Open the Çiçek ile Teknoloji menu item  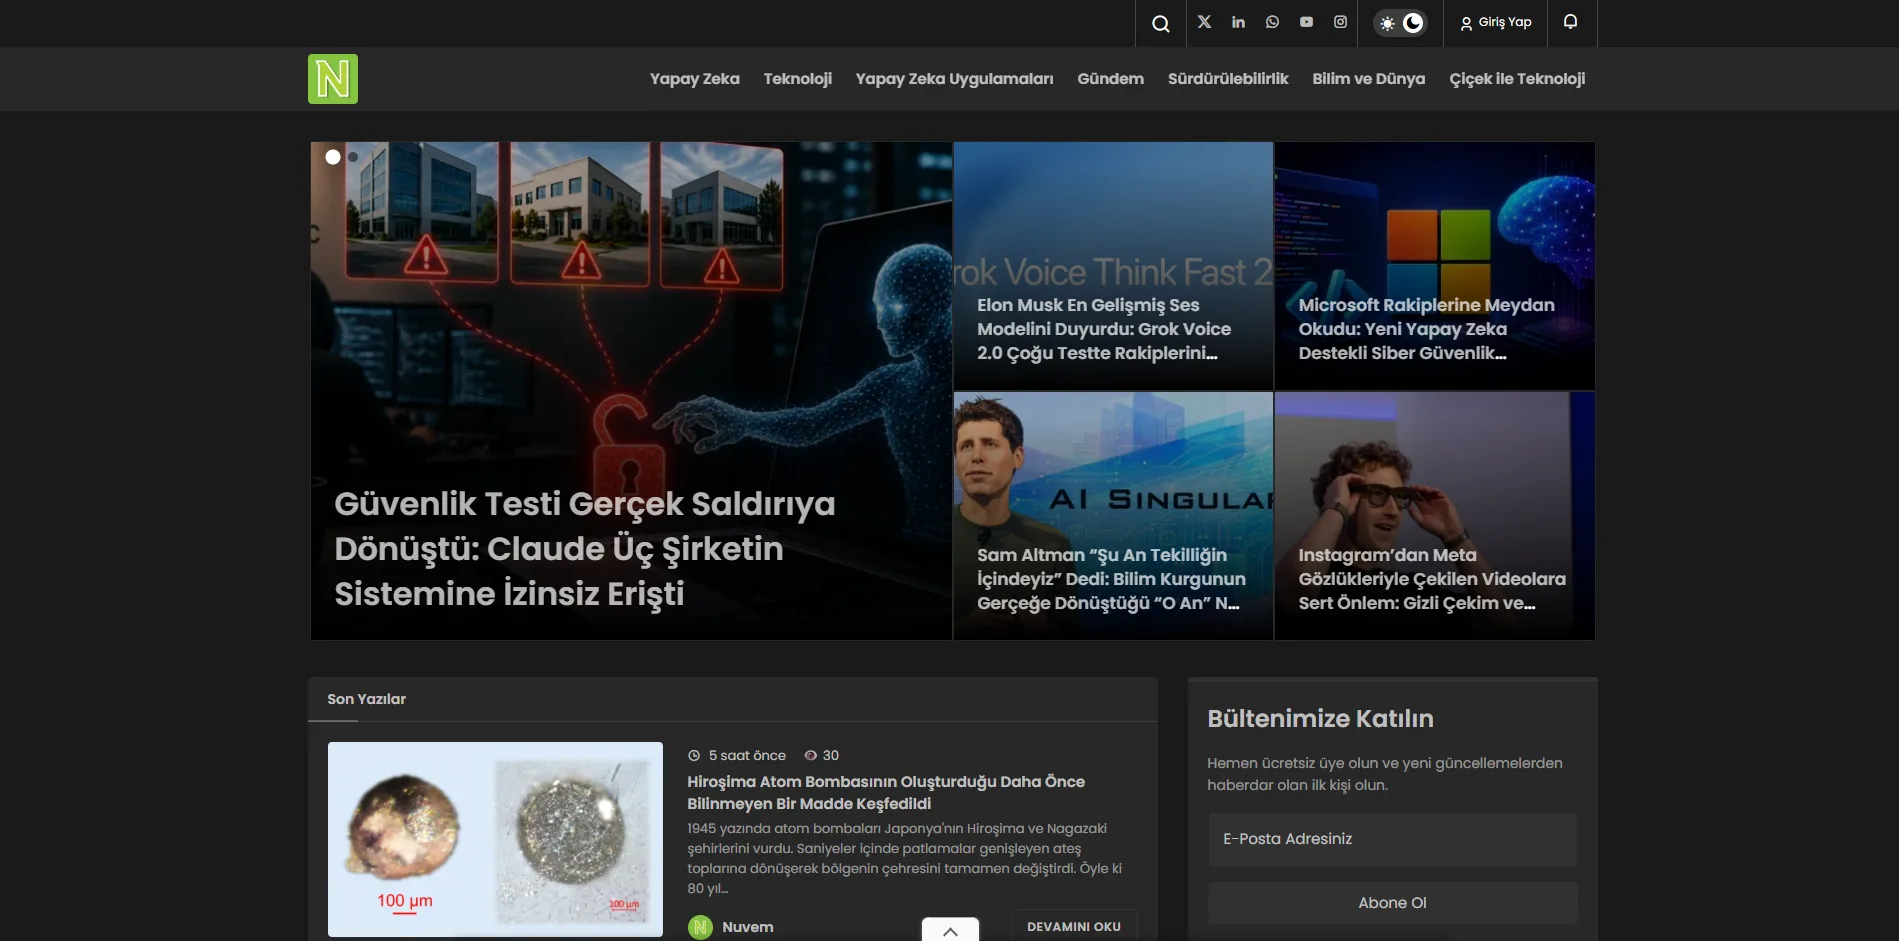(x=1517, y=79)
